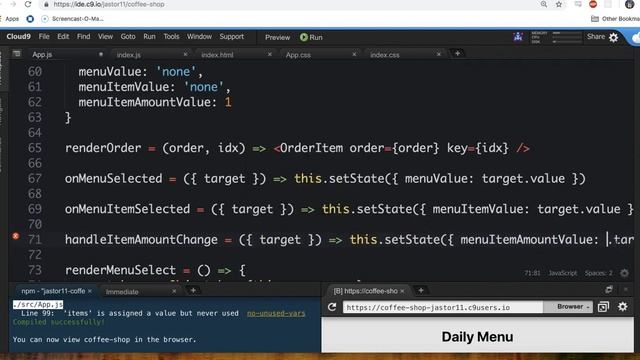Image resolution: width=640 pixels, height=360 pixels.
Task: Open the Window menu
Action: (199, 37)
